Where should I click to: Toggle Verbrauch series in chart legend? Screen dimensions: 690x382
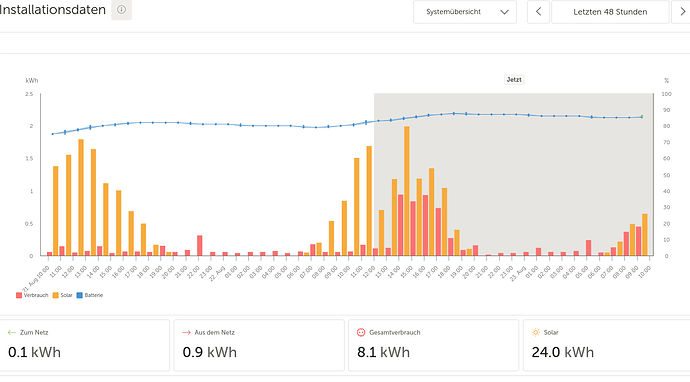click(32, 295)
